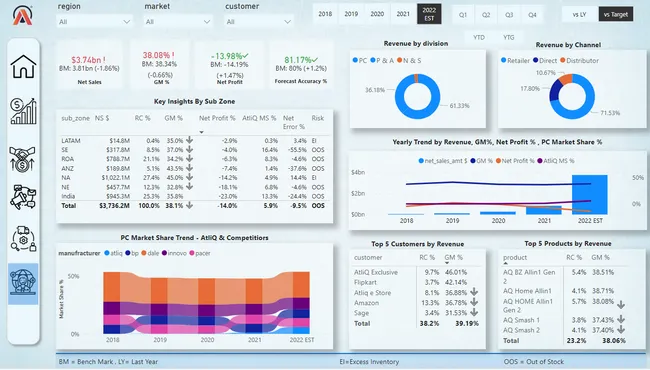Click the customer column header

pos(368,257)
